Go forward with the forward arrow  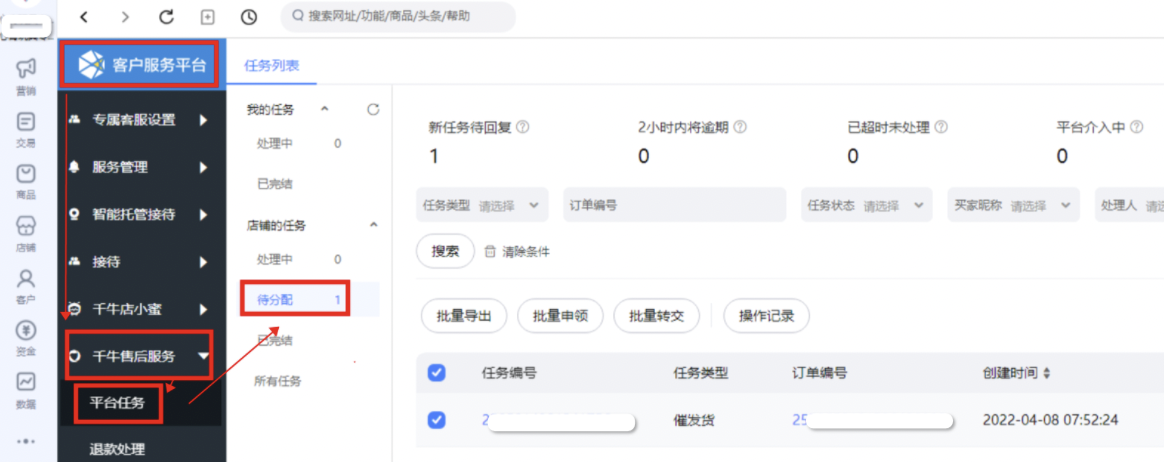coord(125,16)
